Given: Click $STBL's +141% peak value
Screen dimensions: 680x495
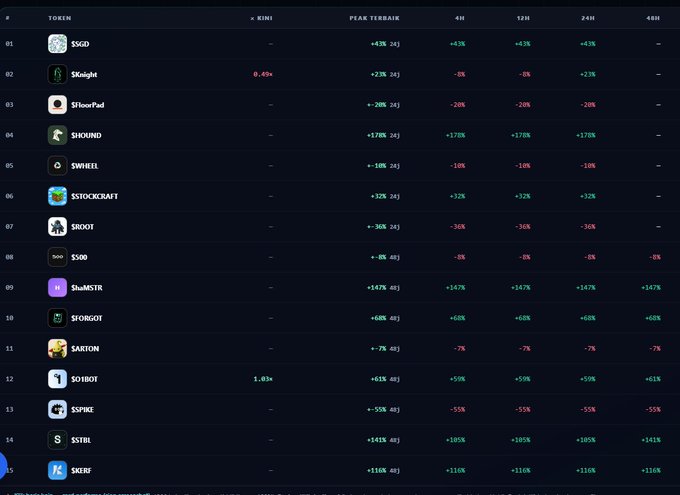Looking at the screenshot, I should tap(376, 440).
